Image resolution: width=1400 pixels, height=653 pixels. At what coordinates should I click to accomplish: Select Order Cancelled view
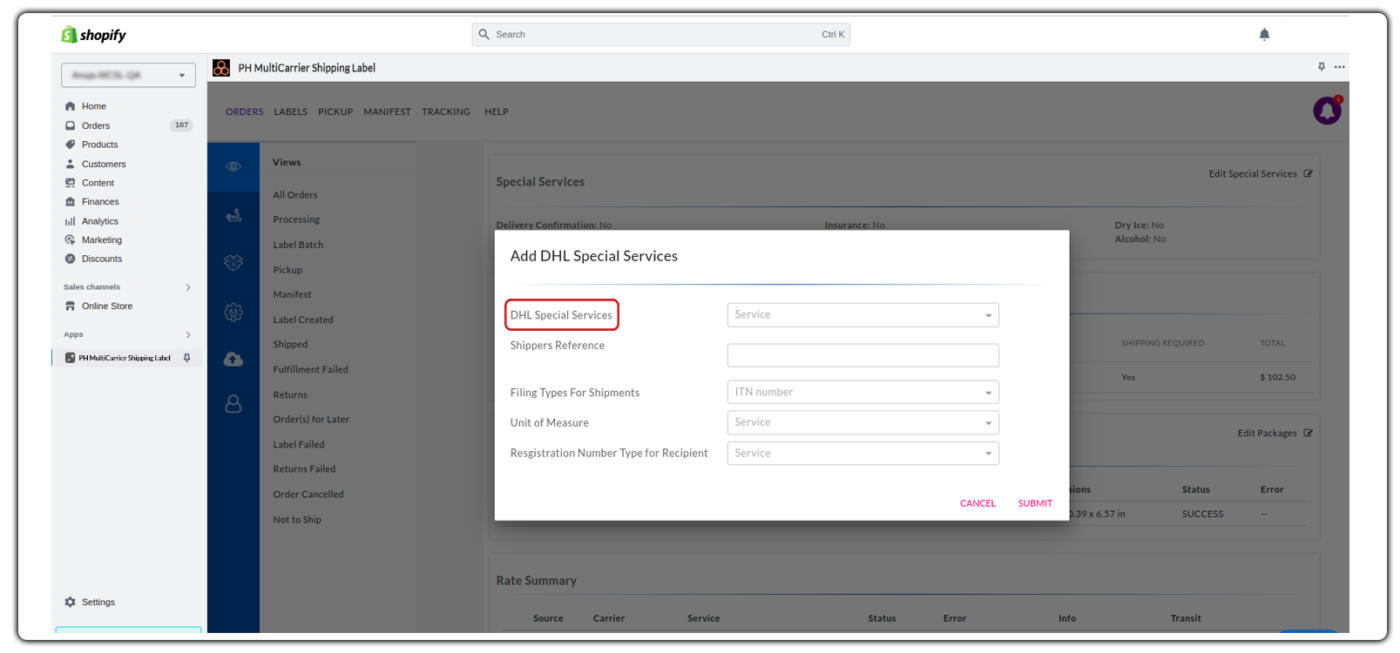pyautogui.click(x=308, y=494)
